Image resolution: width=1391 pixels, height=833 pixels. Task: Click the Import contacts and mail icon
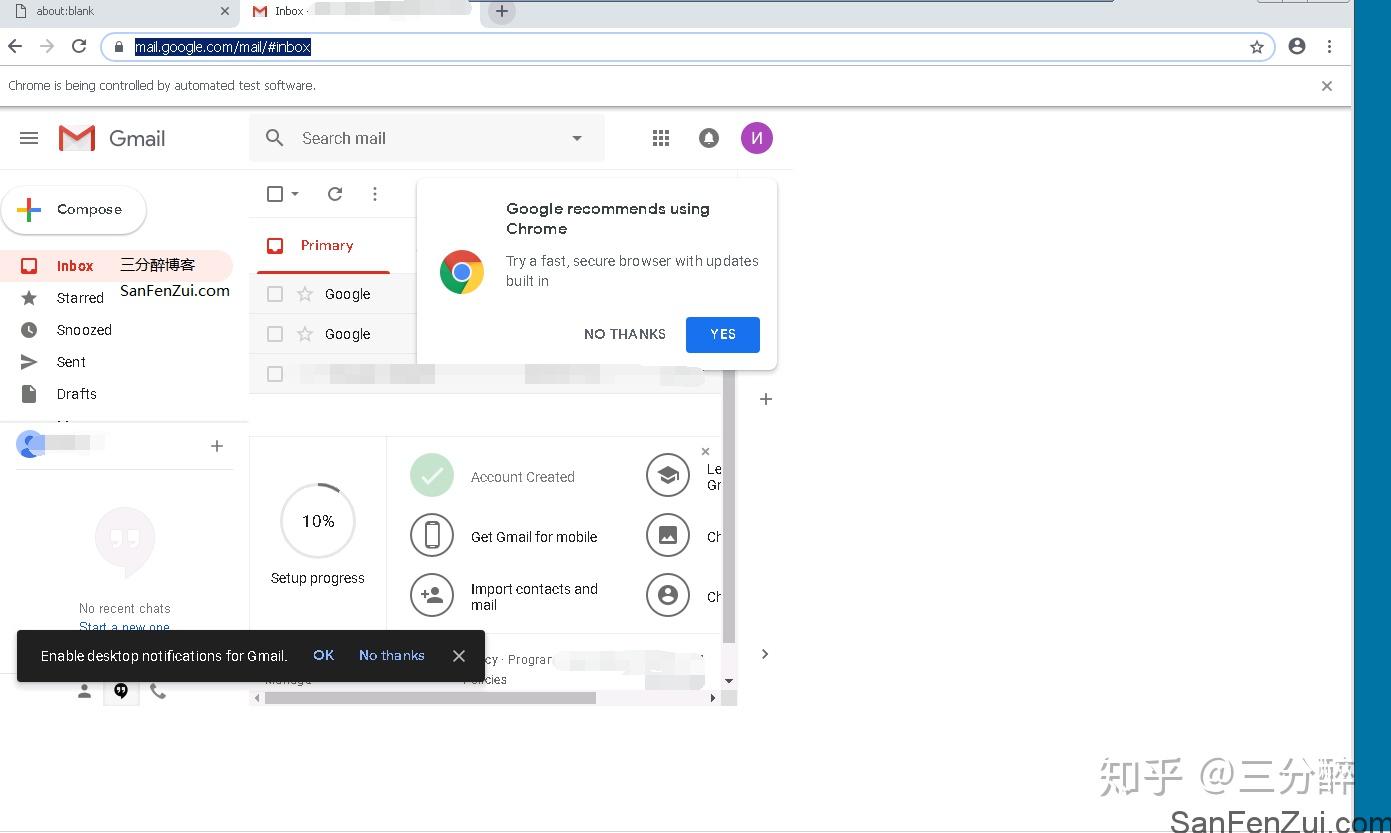coord(432,596)
